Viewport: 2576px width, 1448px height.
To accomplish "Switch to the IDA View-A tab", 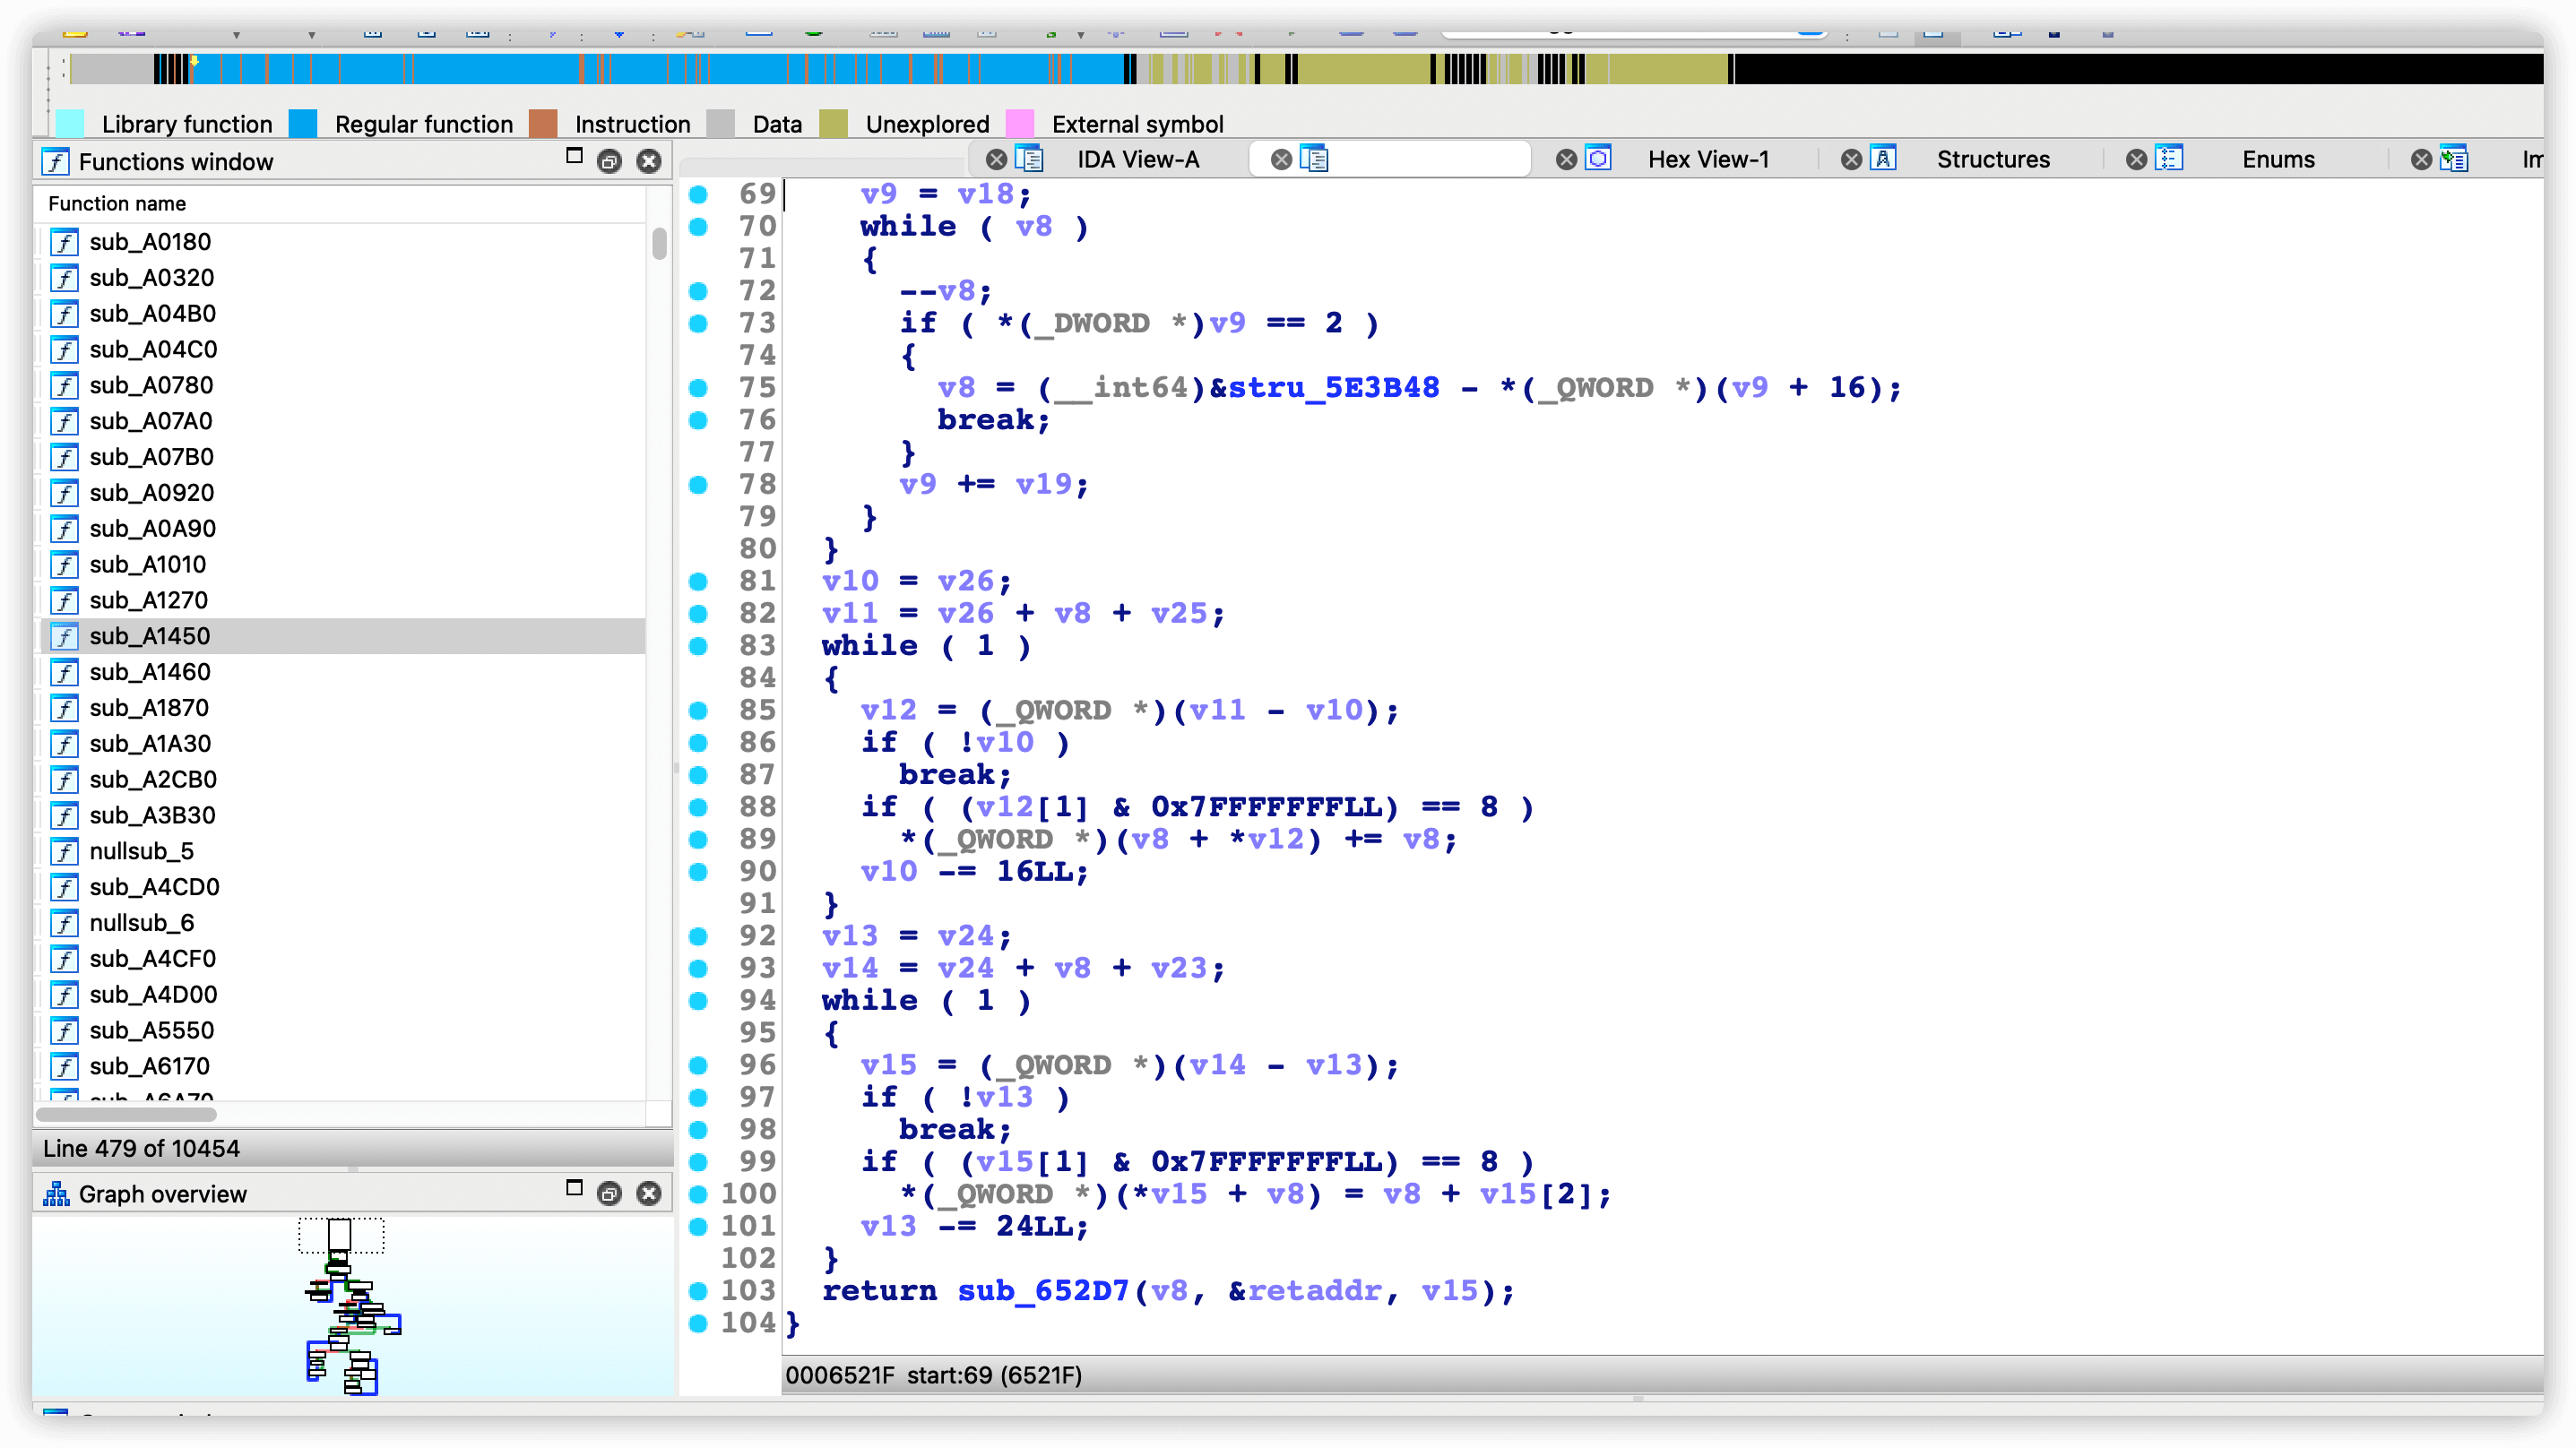I will click(1138, 159).
